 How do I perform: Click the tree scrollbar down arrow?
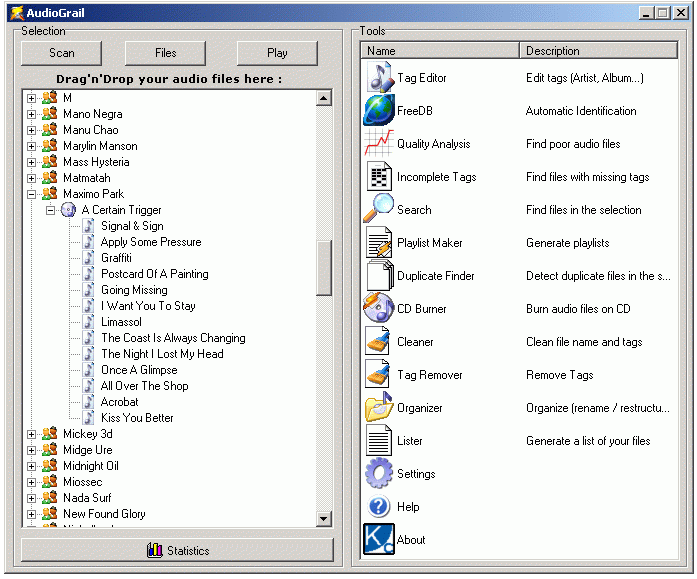[324, 518]
